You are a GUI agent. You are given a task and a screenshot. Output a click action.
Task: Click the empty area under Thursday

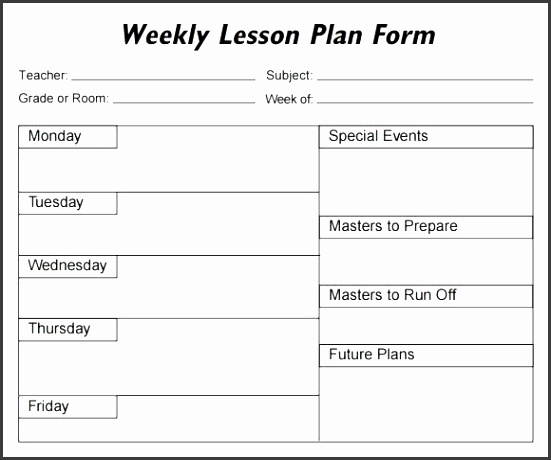pos(169,368)
